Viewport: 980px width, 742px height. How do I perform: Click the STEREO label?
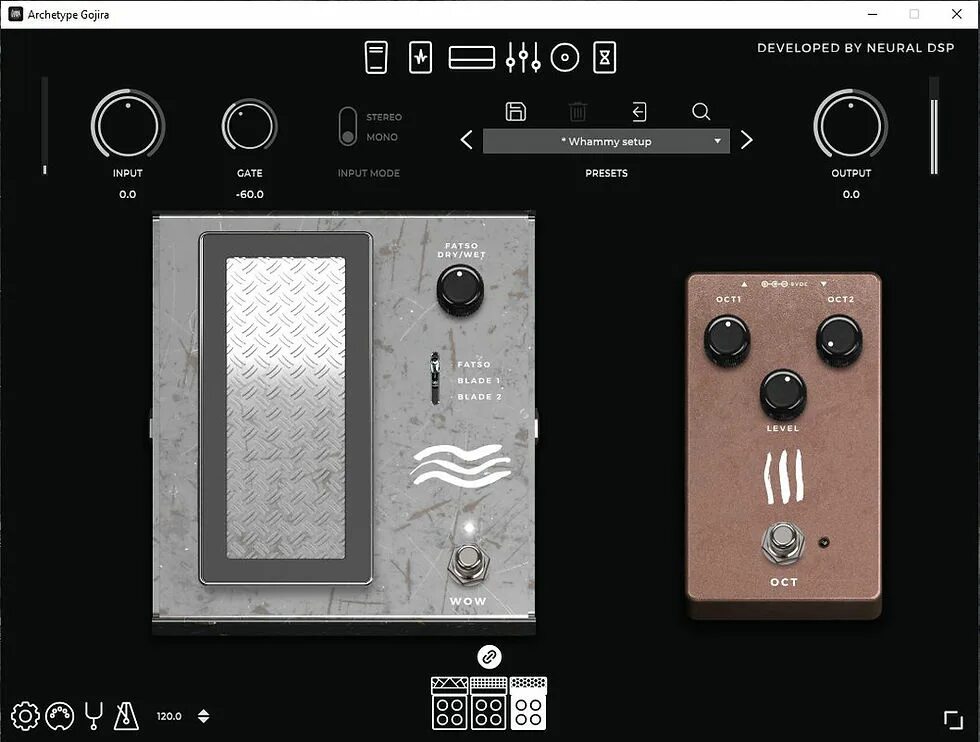[x=384, y=118]
